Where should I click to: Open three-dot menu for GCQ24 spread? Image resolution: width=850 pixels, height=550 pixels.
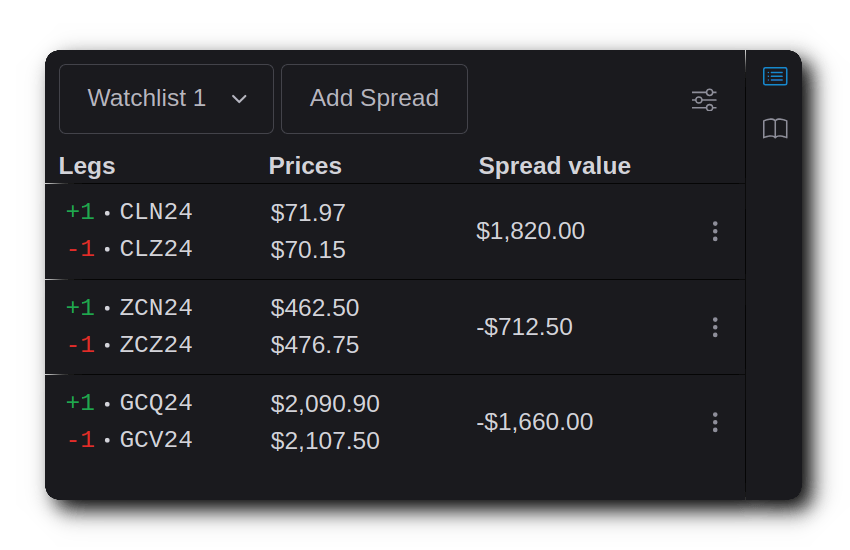click(x=714, y=422)
